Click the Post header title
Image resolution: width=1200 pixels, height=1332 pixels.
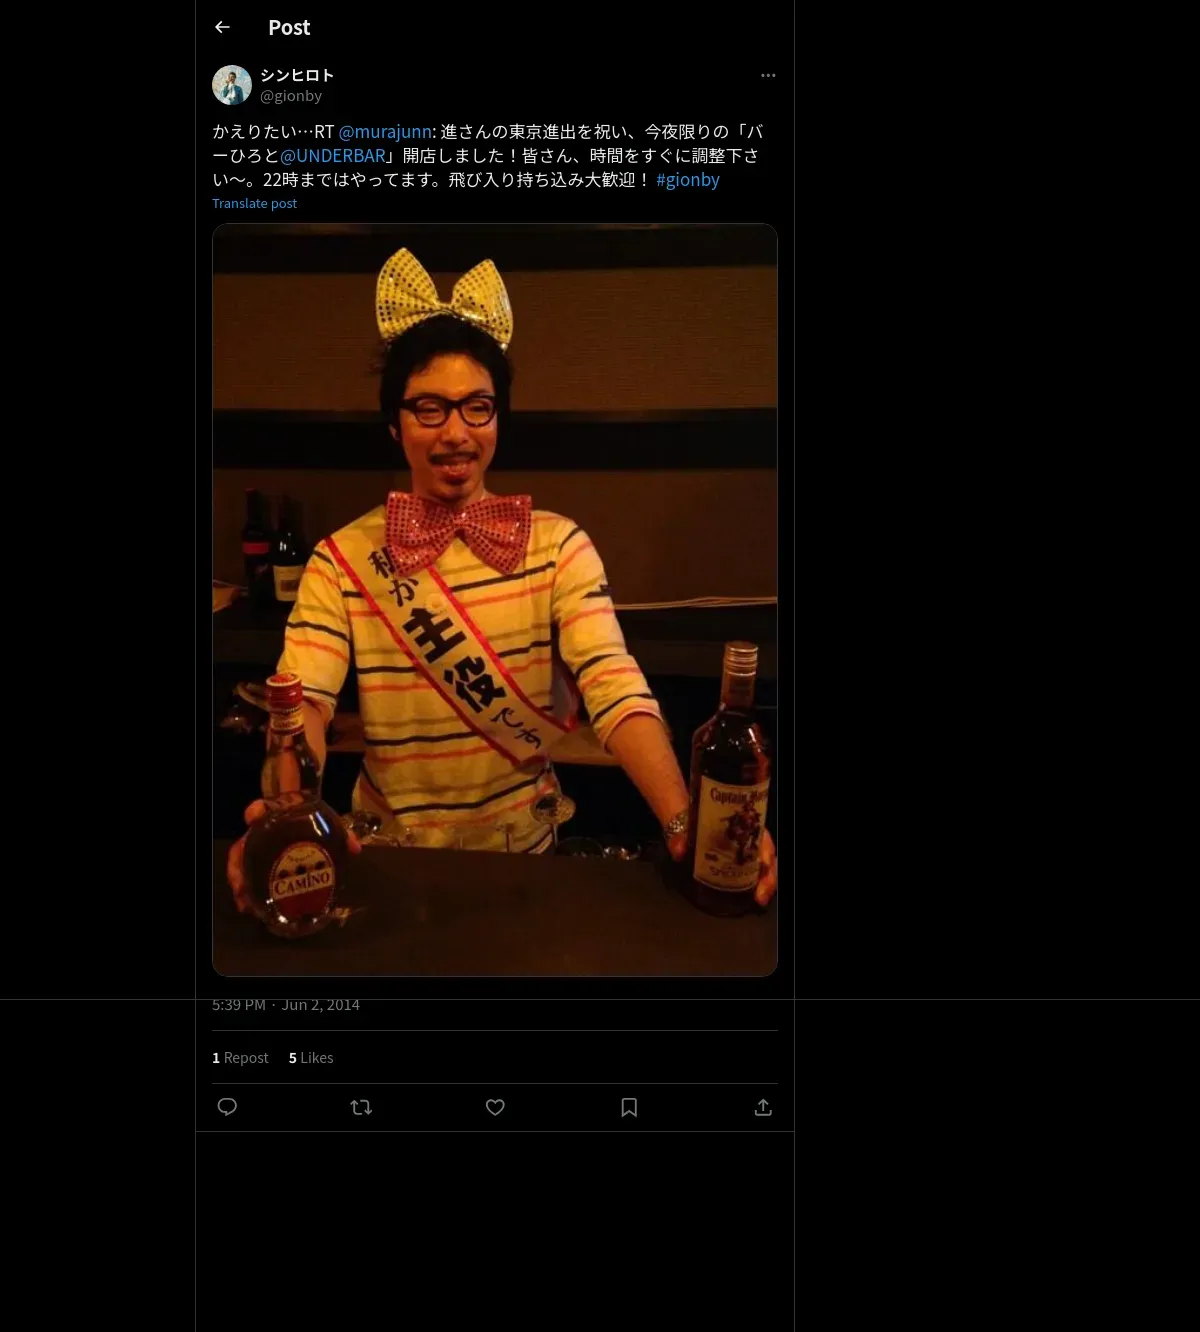pos(289,27)
